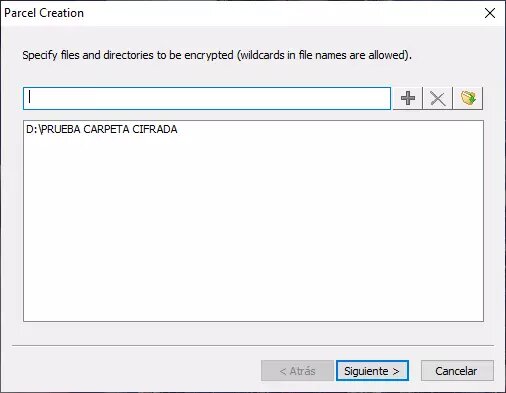The image size is (506, 393).
Task: Go back using the grayed Atrás button
Action: (297, 371)
